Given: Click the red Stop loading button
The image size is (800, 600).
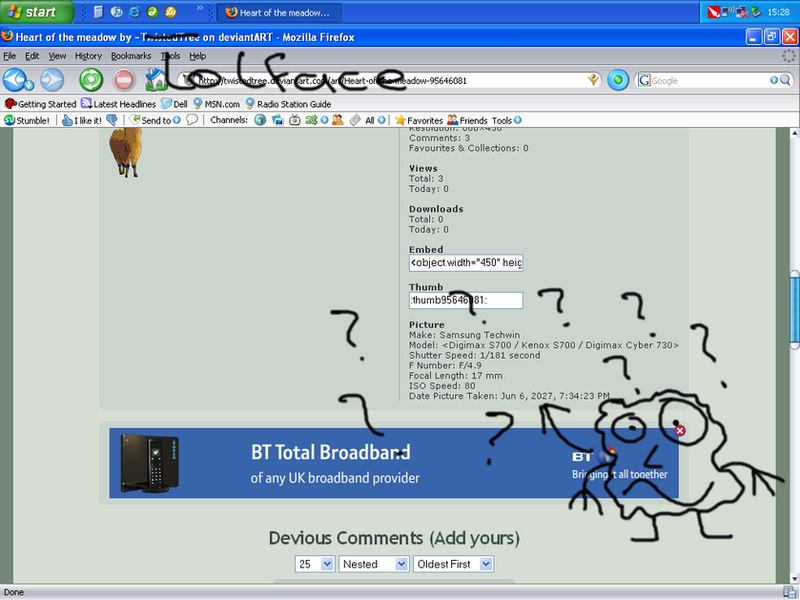Looking at the screenshot, I should pos(124,80).
